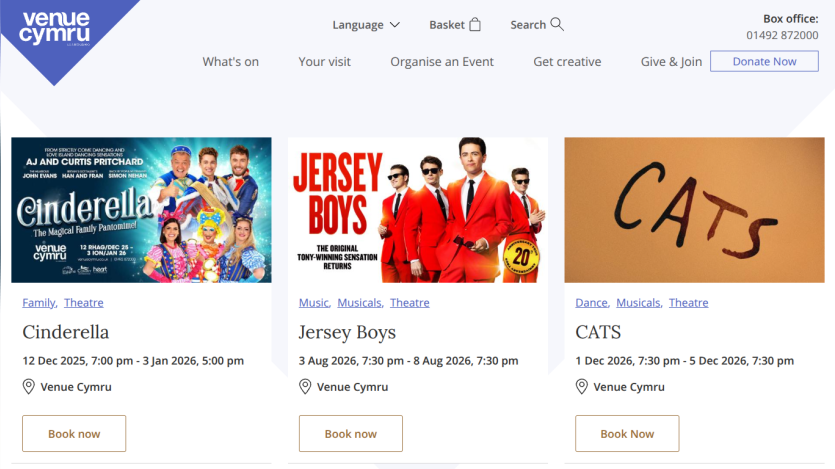Click the Jersey Boys event title

click(347, 332)
